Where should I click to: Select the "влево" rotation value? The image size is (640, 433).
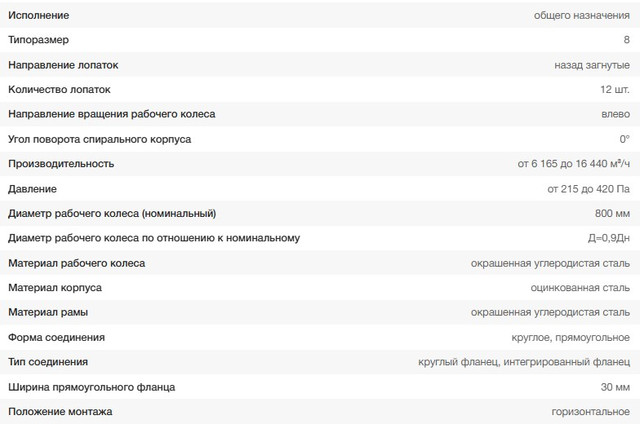pos(616,114)
